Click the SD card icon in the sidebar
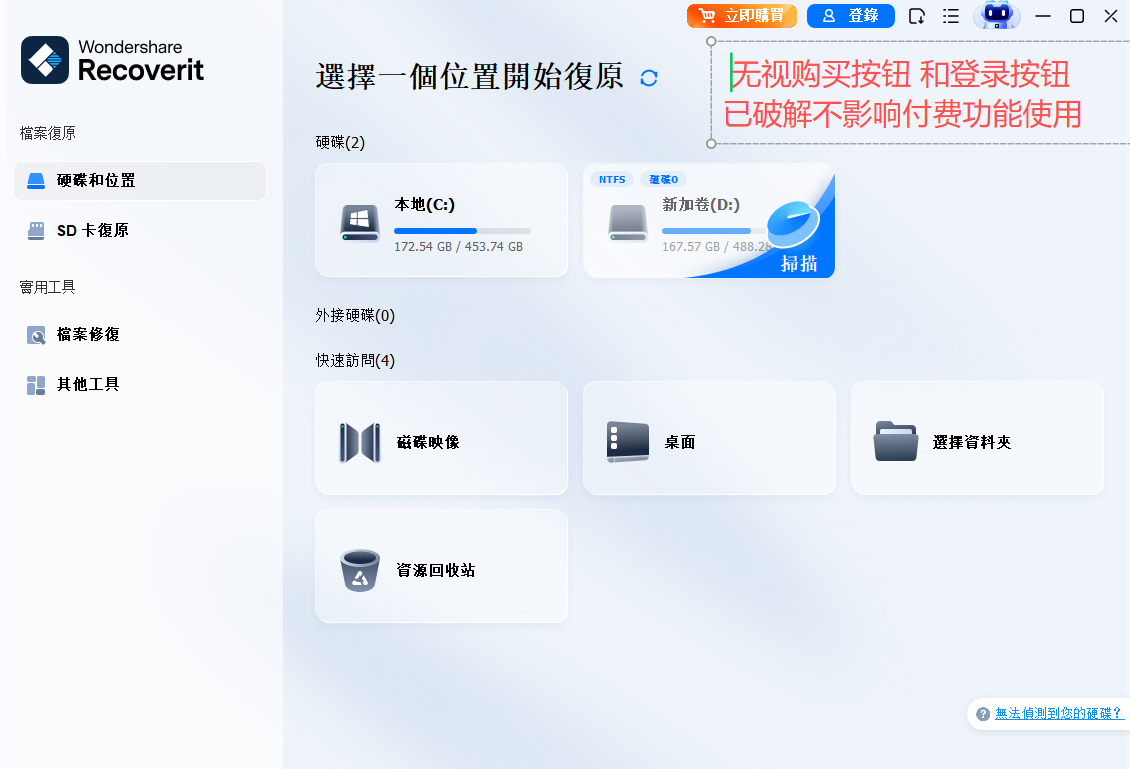Image resolution: width=1130 pixels, height=769 pixels. click(x=36, y=231)
